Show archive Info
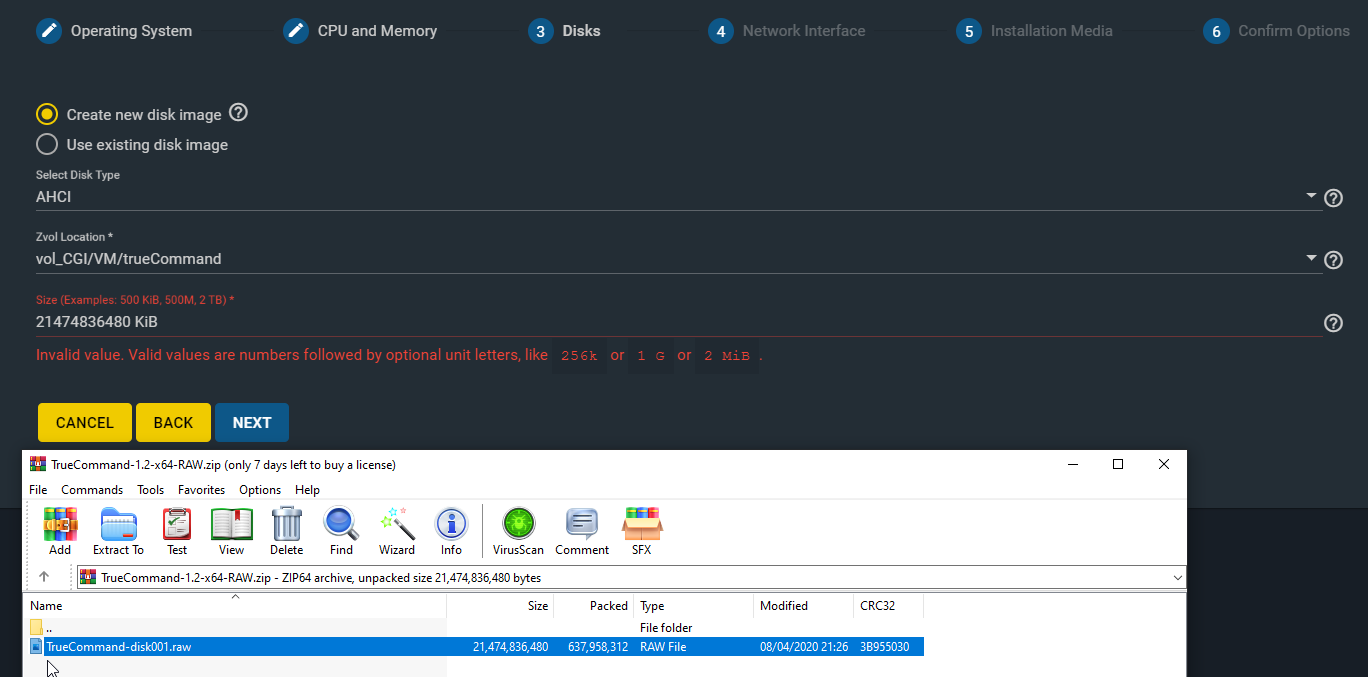The image size is (1368, 677). [x=451, y=531]
